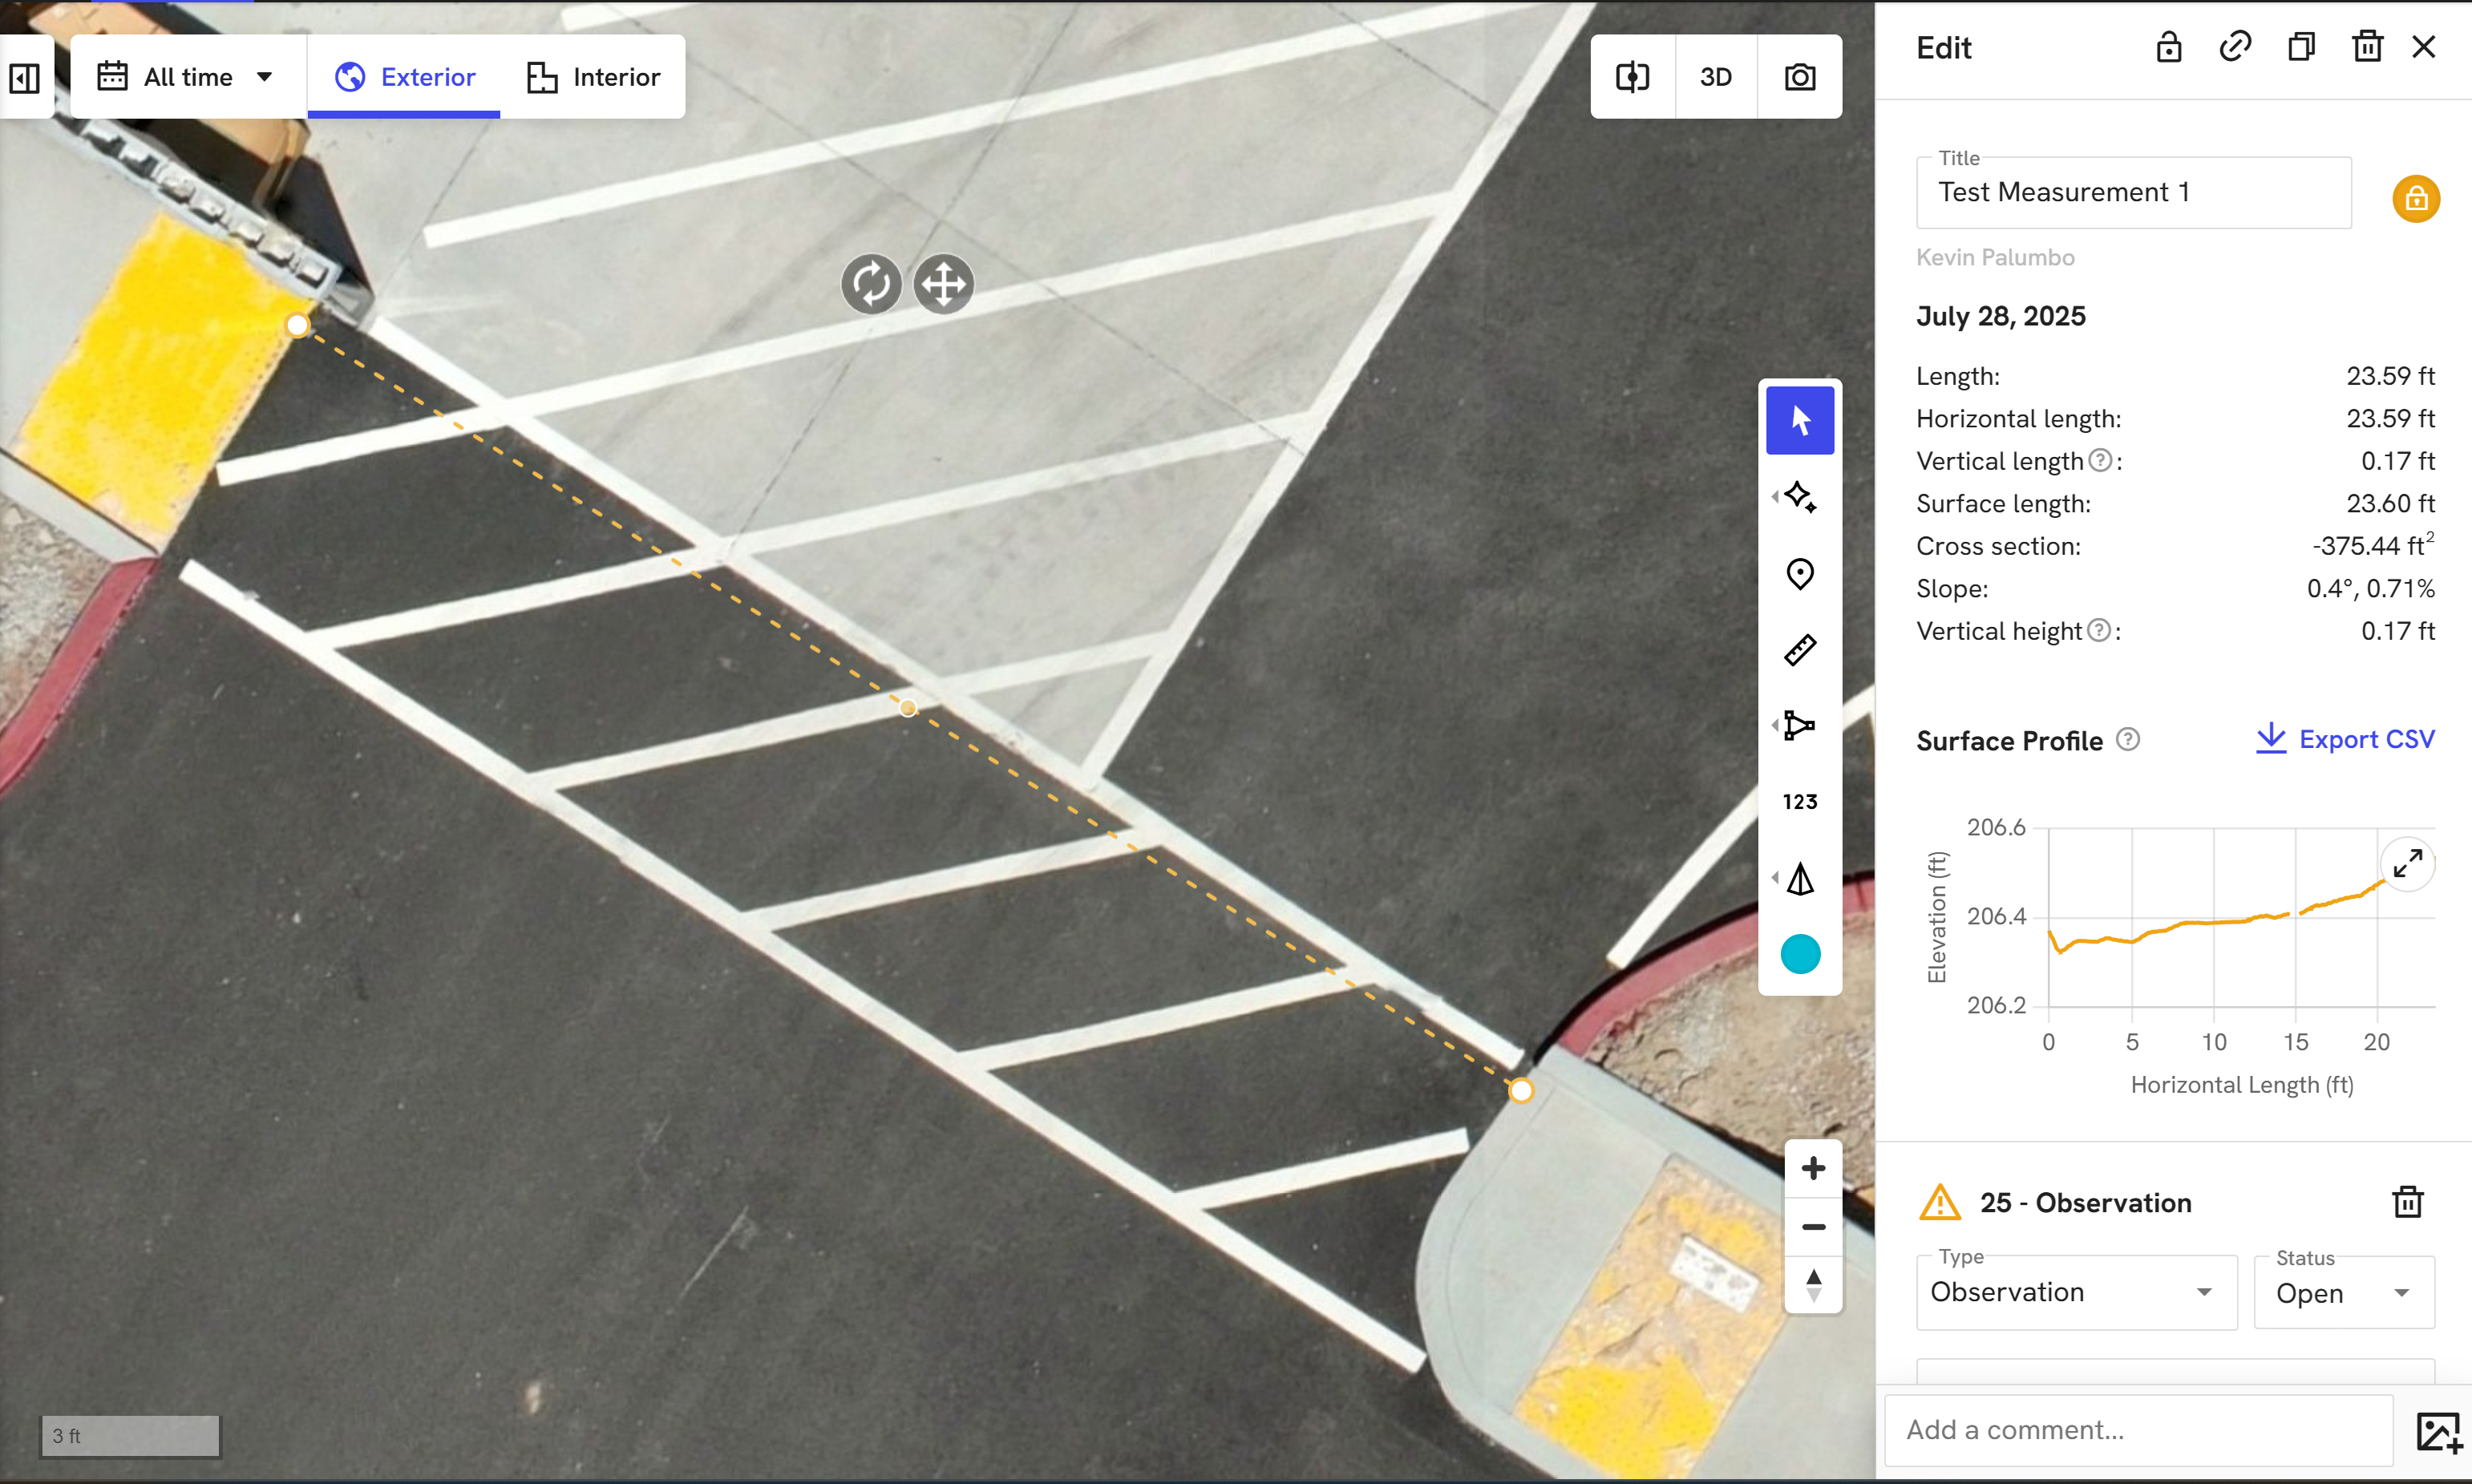Open the cyan color swatch
Screen dimensions: 2472x1484
pyautogui.click(x=1799, y=954)
